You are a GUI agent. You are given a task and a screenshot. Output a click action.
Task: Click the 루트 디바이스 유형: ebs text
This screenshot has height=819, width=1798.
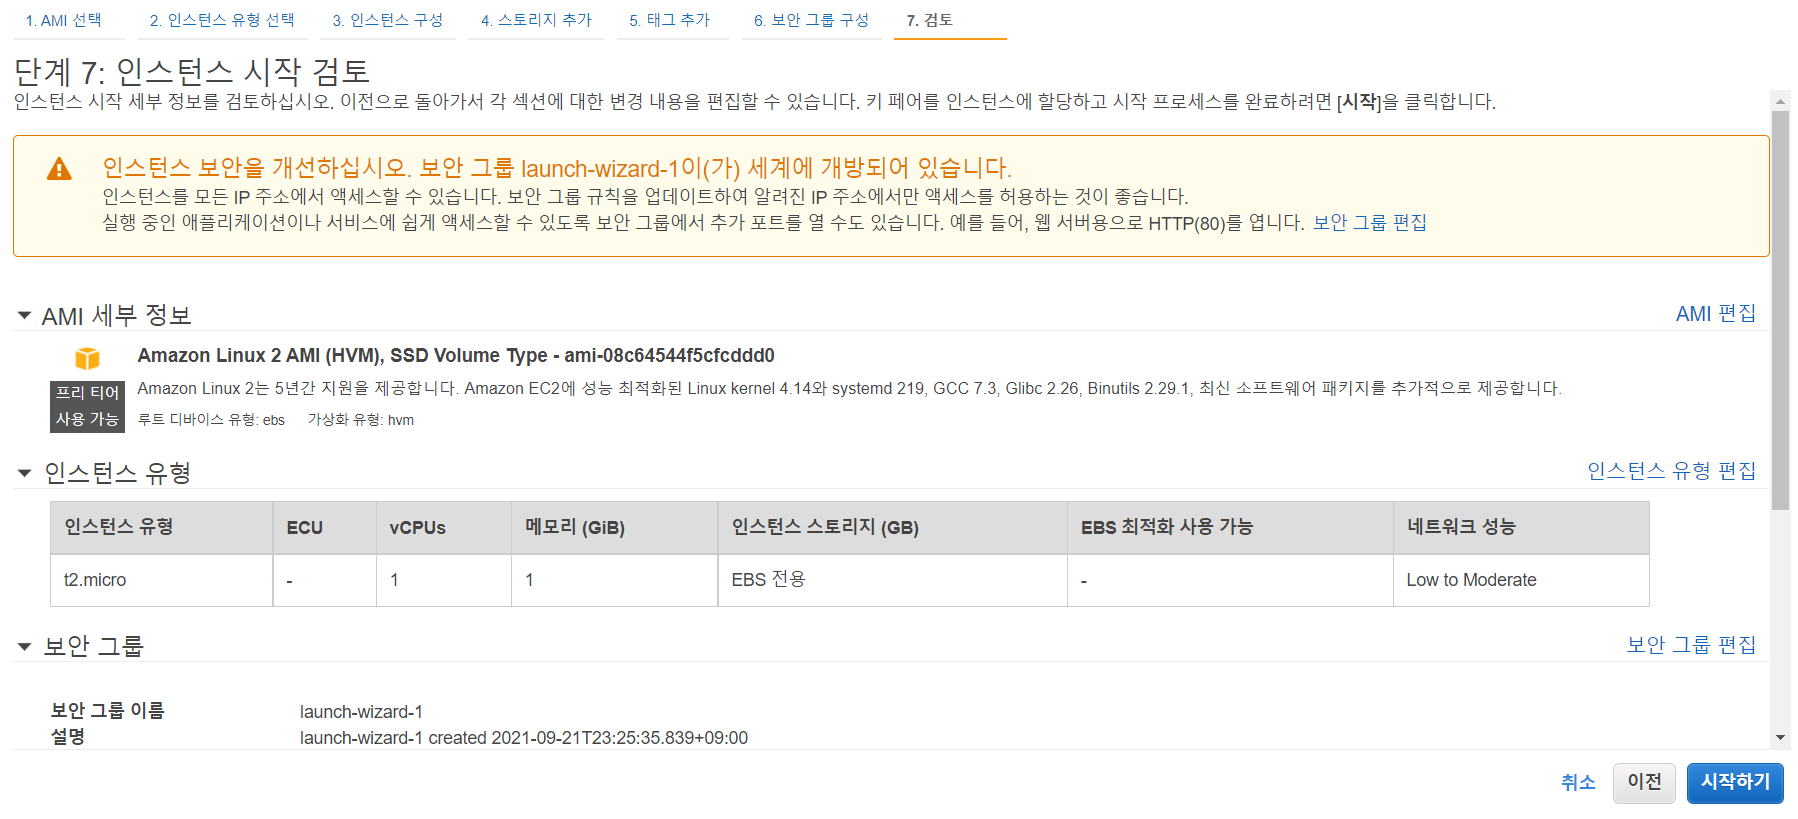click(x=211, y=420)
